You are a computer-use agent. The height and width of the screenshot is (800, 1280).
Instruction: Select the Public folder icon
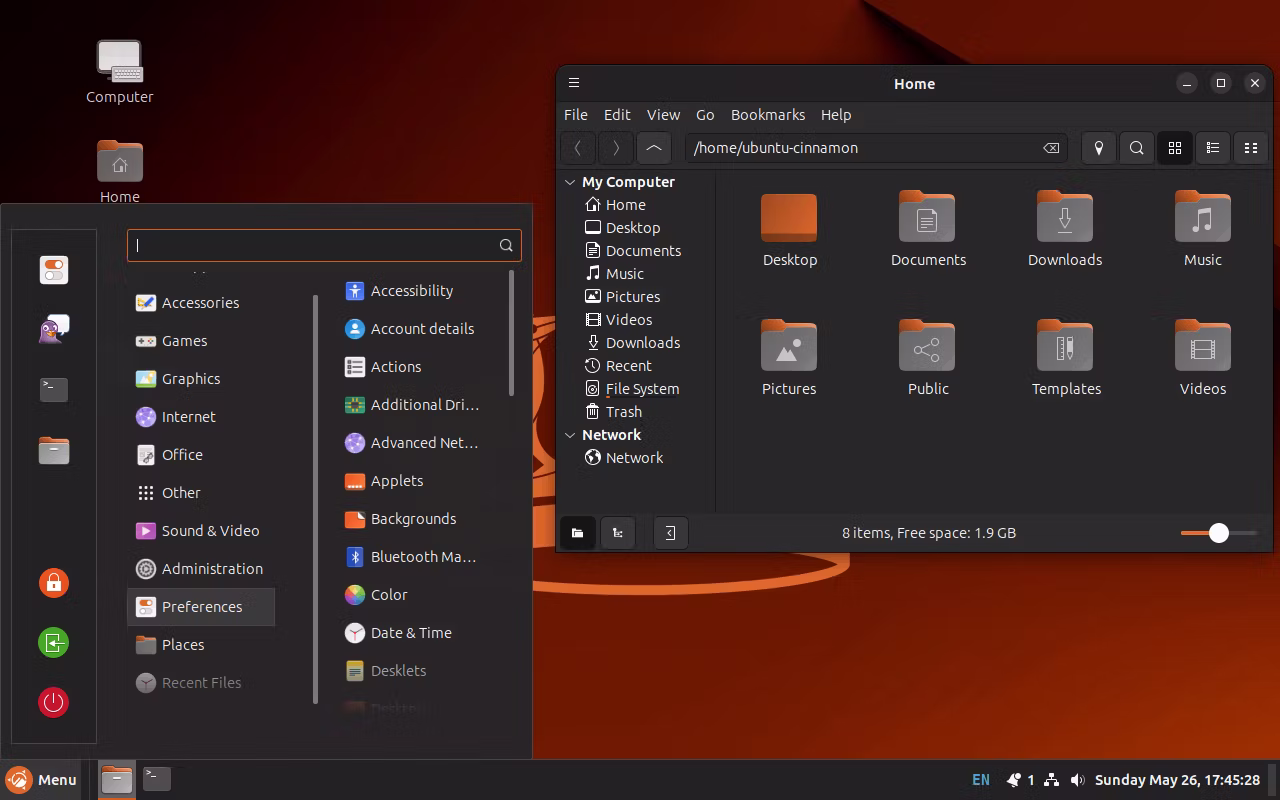(x=928, y=346)
